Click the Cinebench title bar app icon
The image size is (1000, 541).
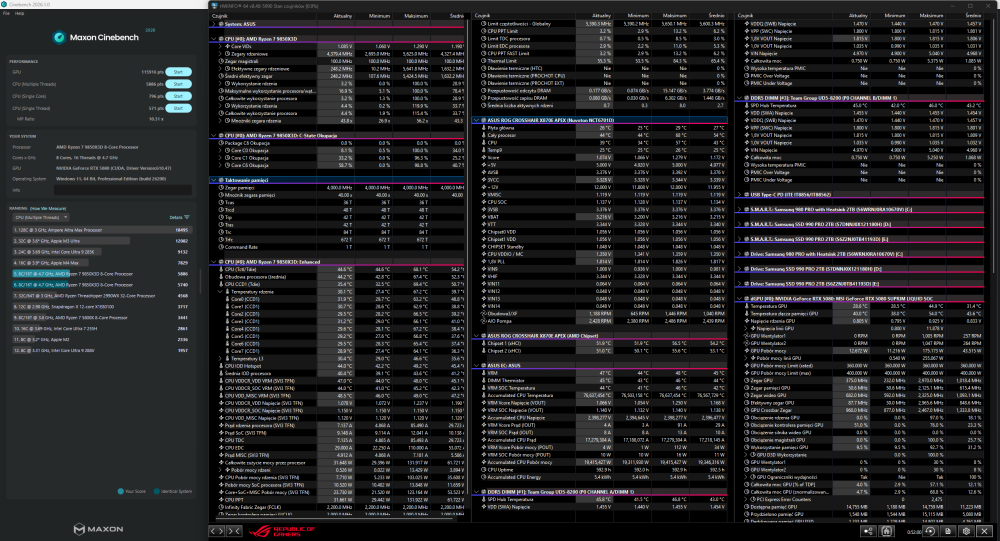(5, 4)
